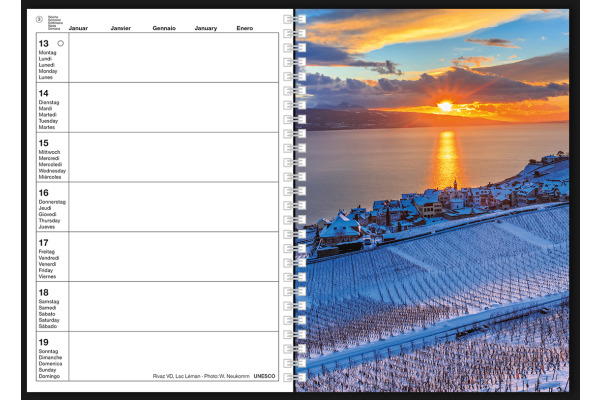
Task: Click the word "Sunday"
Action: pos(47,370)
